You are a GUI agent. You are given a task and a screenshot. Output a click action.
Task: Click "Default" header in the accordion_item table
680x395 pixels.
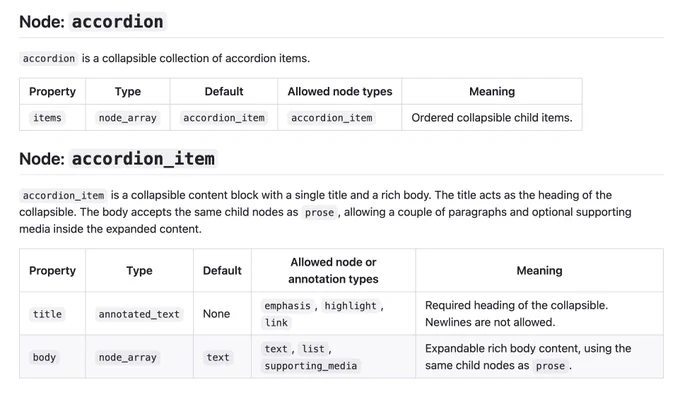pos(222,271)
